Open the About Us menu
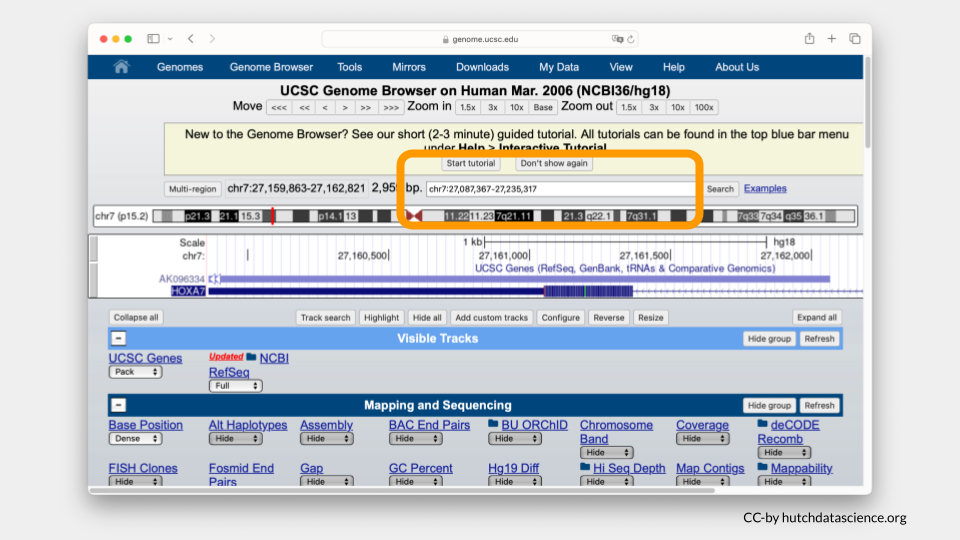The height and width of the screenshot is (540, 960). [737, 67]
